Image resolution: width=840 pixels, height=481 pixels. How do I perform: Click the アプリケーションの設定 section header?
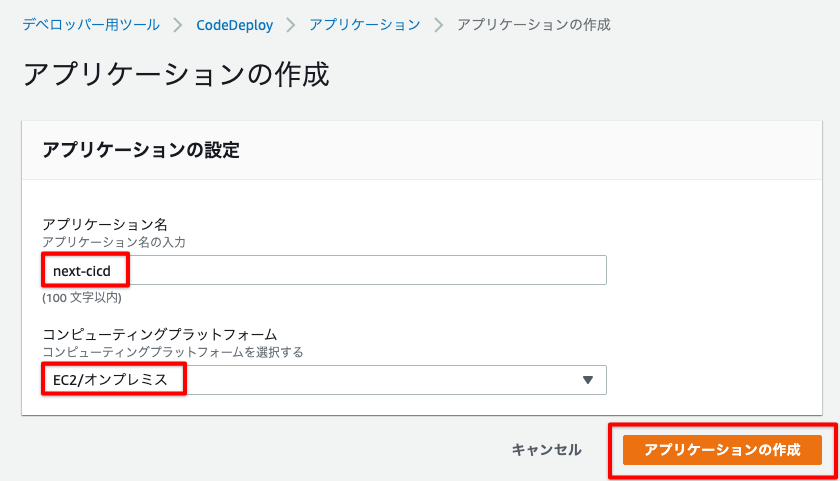click(x=140, y=151)
